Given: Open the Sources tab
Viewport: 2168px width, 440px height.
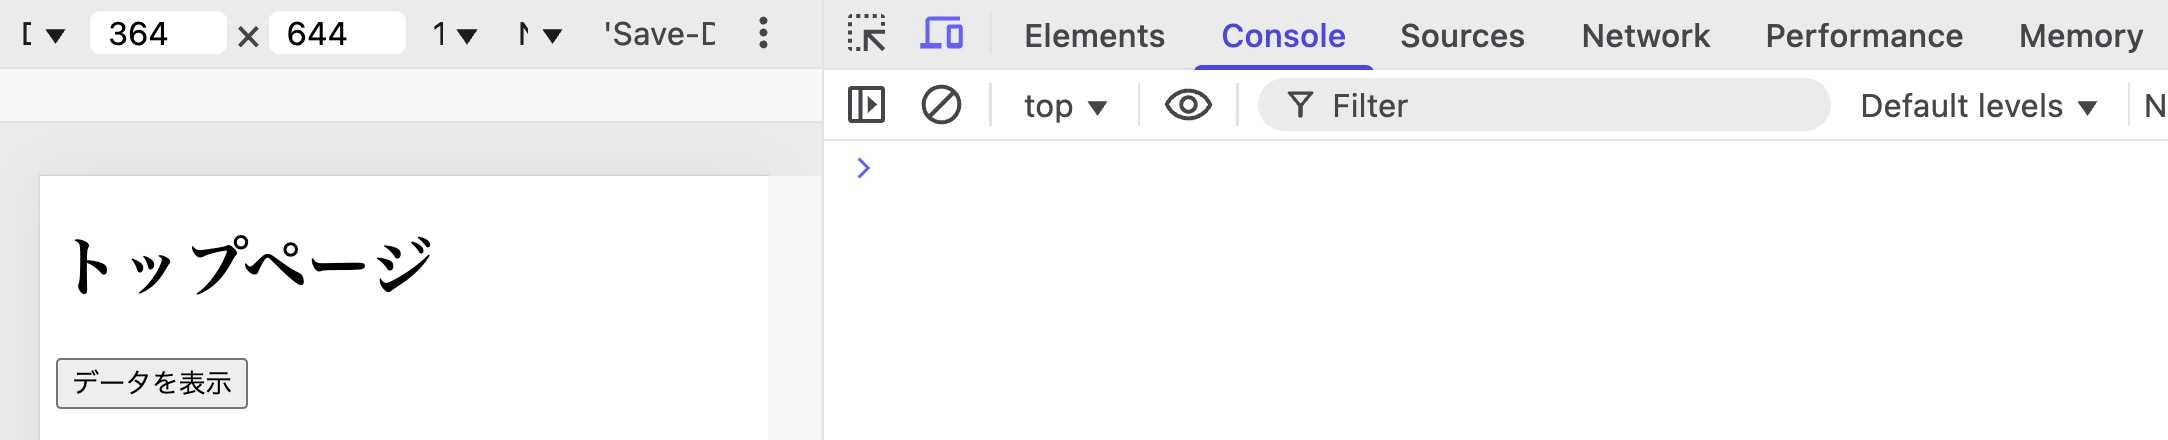Looking at the screenshot, I should click(1462, 36).
